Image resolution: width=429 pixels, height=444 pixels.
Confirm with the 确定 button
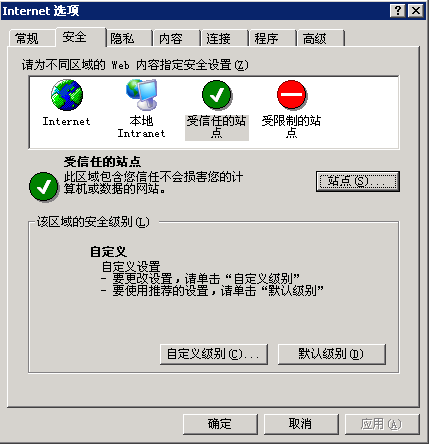point(220,424)
